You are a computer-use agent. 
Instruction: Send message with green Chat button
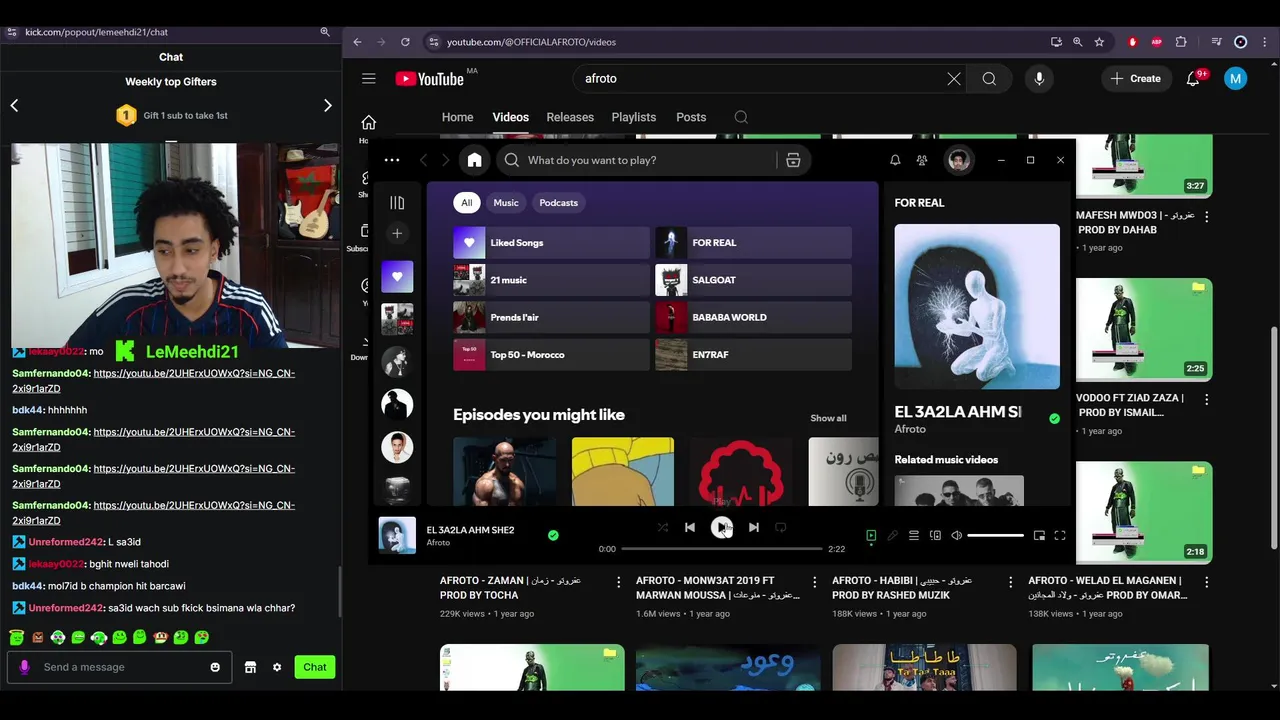point(315,667)
